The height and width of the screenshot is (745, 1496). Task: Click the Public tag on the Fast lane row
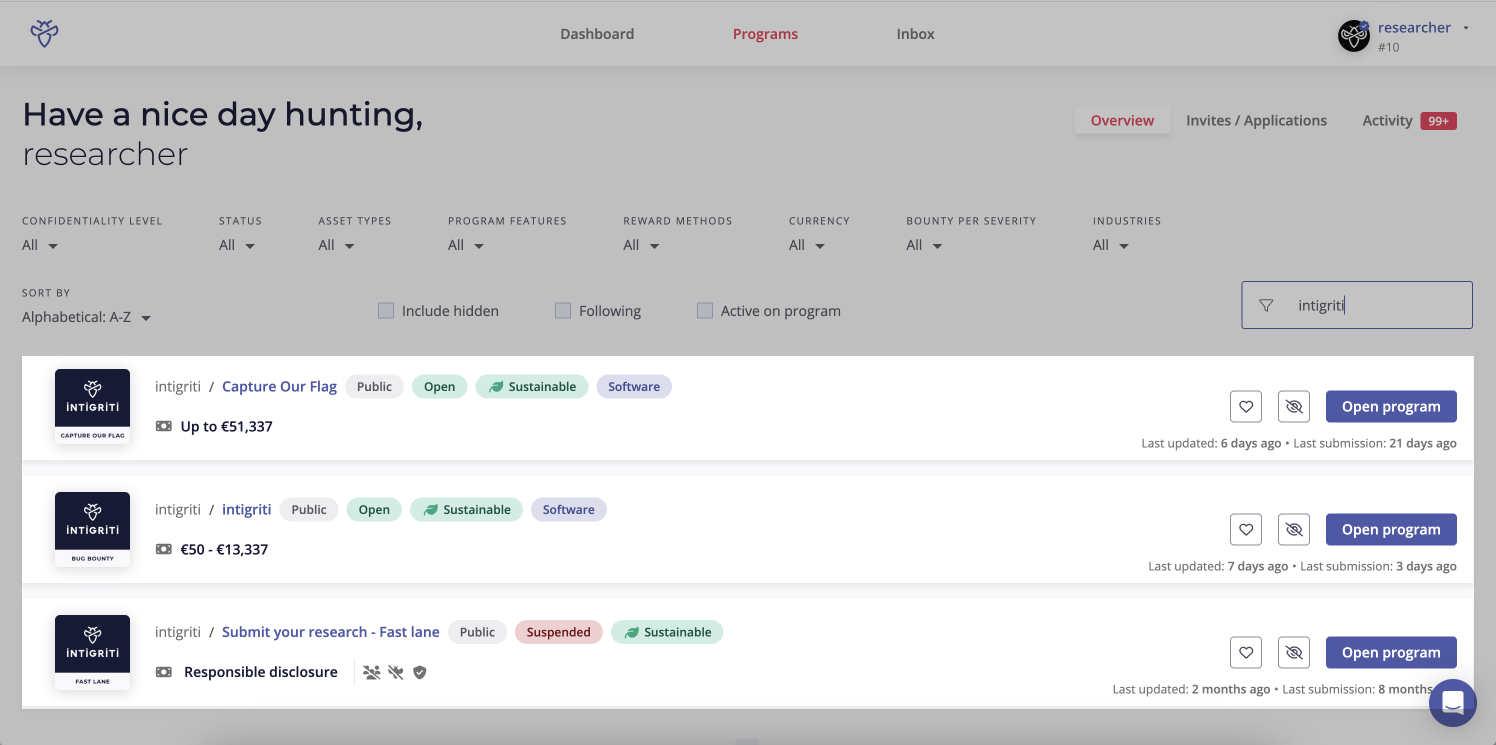coord(477,633)
